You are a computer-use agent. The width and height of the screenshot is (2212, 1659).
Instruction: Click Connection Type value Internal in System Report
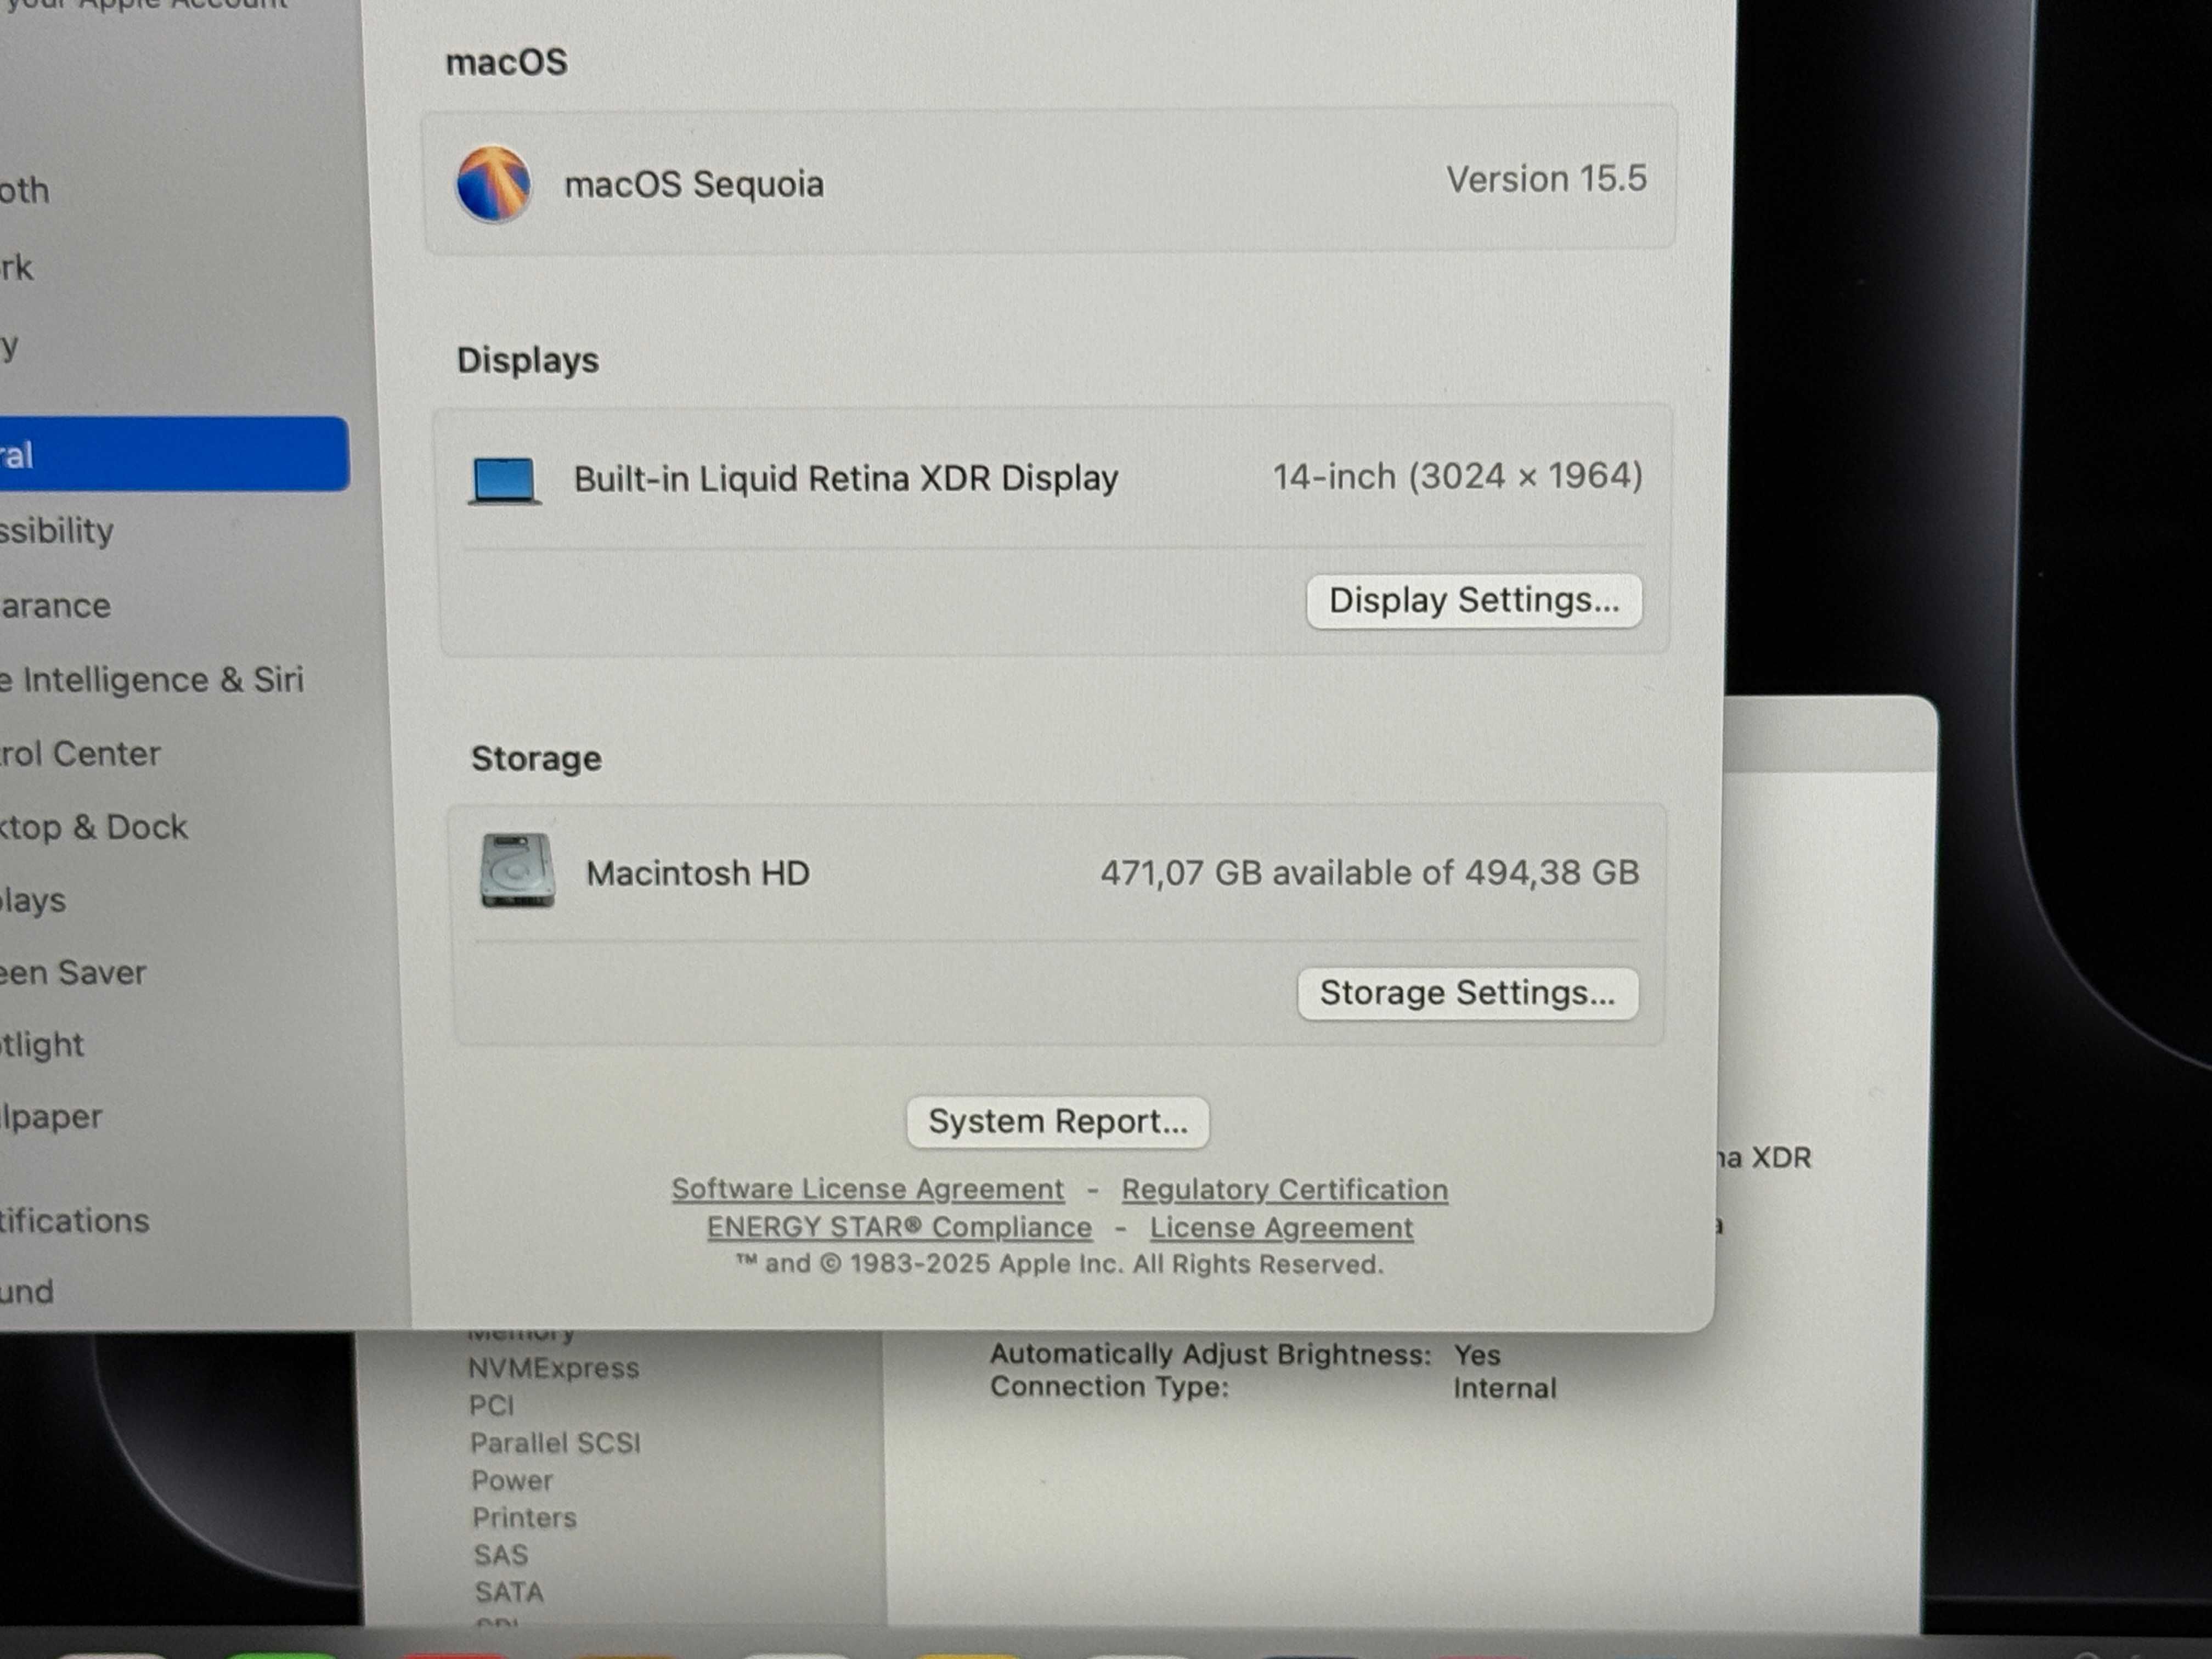coord(1504,1388)
